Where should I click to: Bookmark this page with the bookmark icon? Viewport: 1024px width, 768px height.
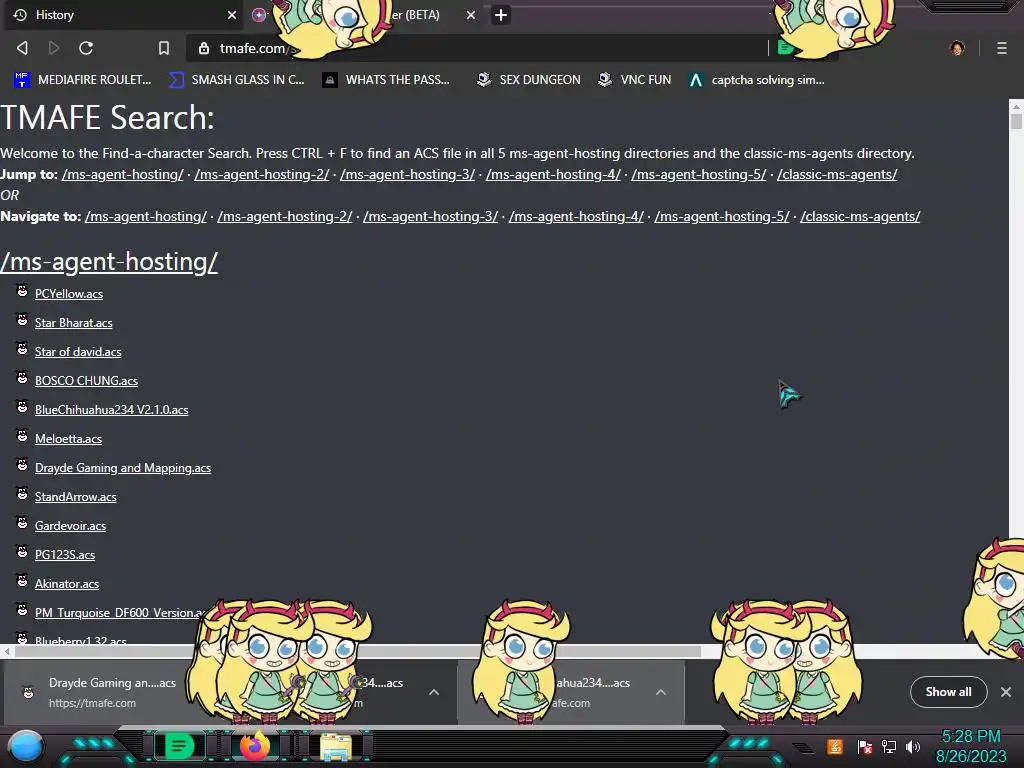click(x=164, y=48)
